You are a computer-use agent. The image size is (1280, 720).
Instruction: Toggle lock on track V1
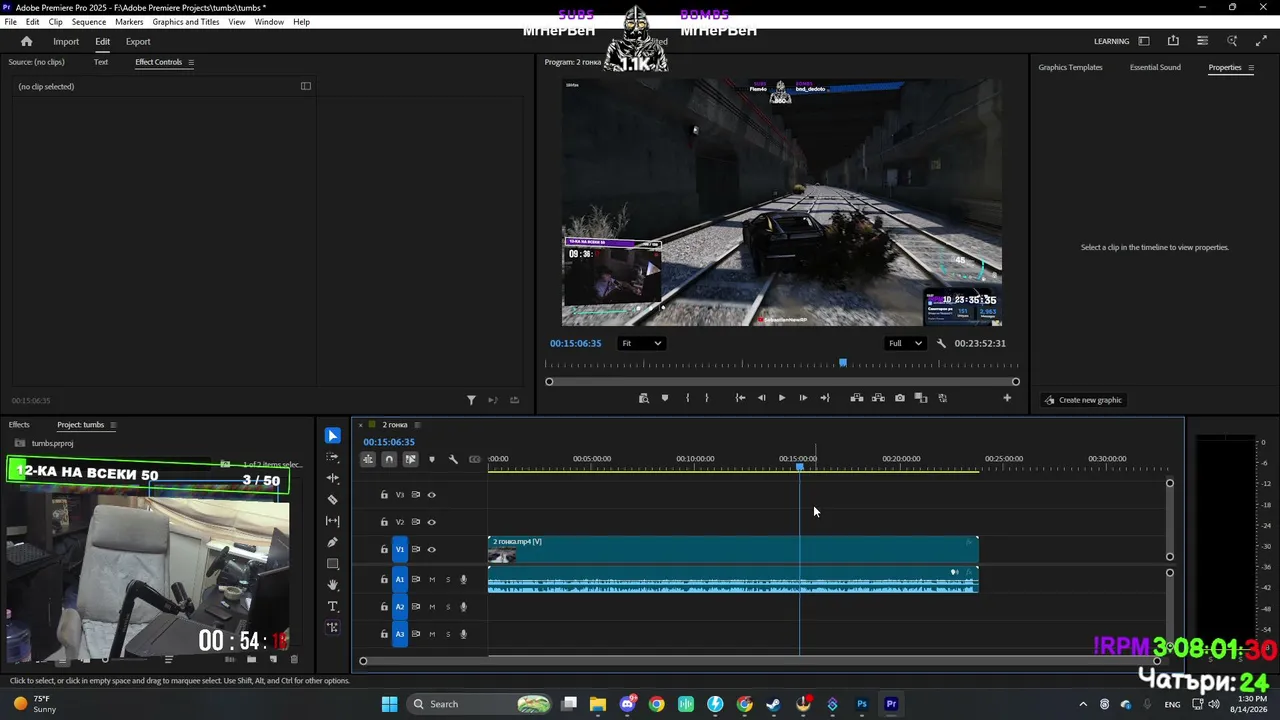(x=384, y=549)
